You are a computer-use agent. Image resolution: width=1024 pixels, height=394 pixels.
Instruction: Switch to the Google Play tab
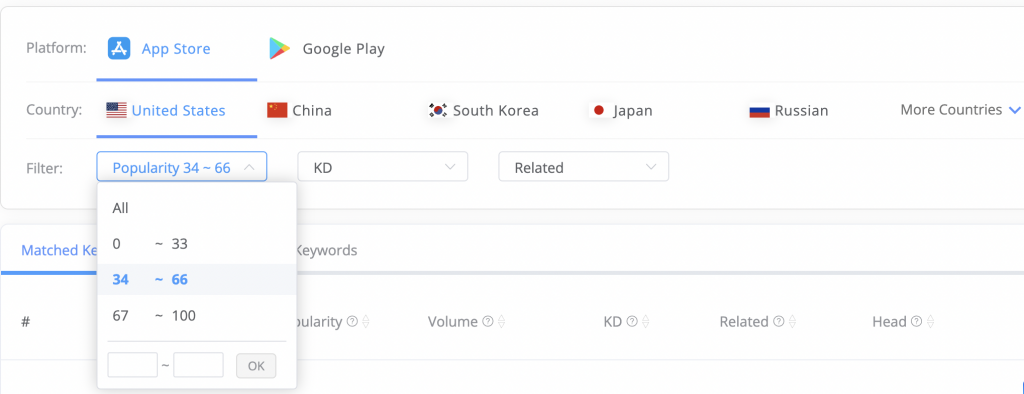click(327, 49)
